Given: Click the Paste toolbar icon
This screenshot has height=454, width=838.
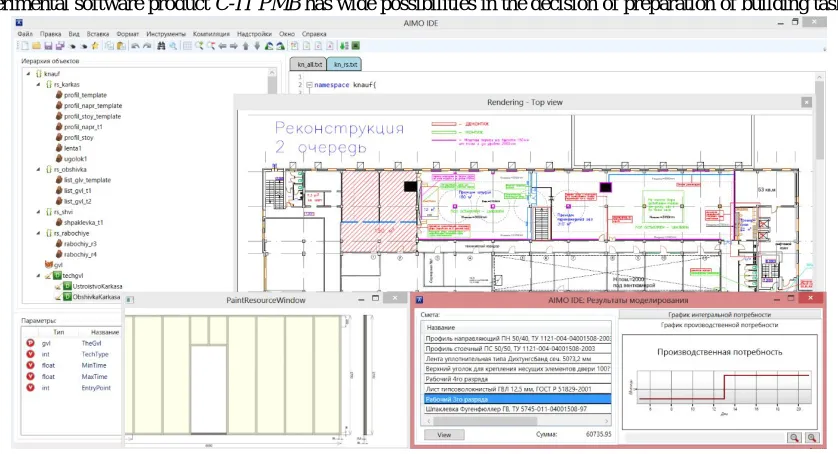Looking at the screenshot, I should [x=121, y=46].
